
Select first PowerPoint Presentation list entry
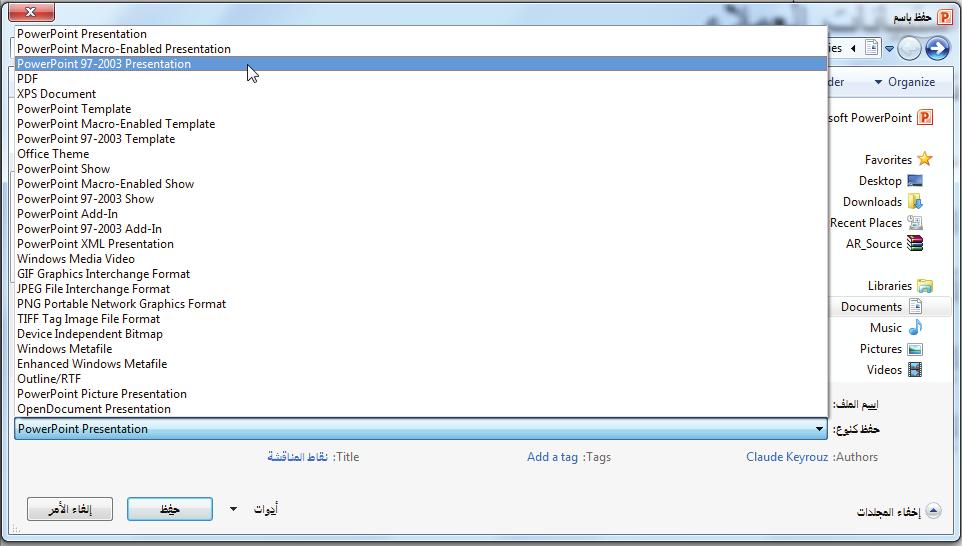[421, 34]
